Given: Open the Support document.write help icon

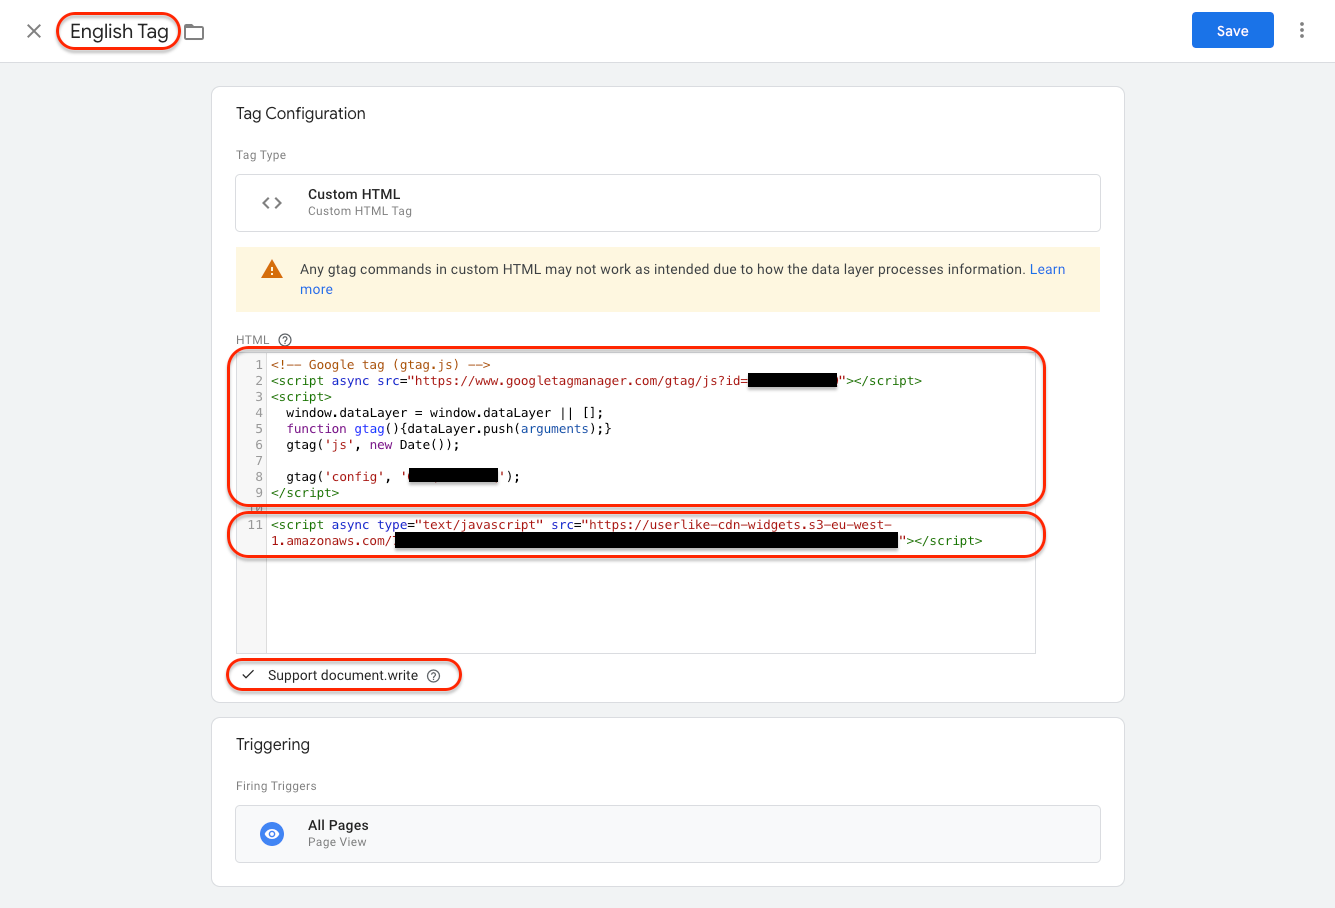Looking at the screenshot, I should pyautogui.click(x=433, y=676).
